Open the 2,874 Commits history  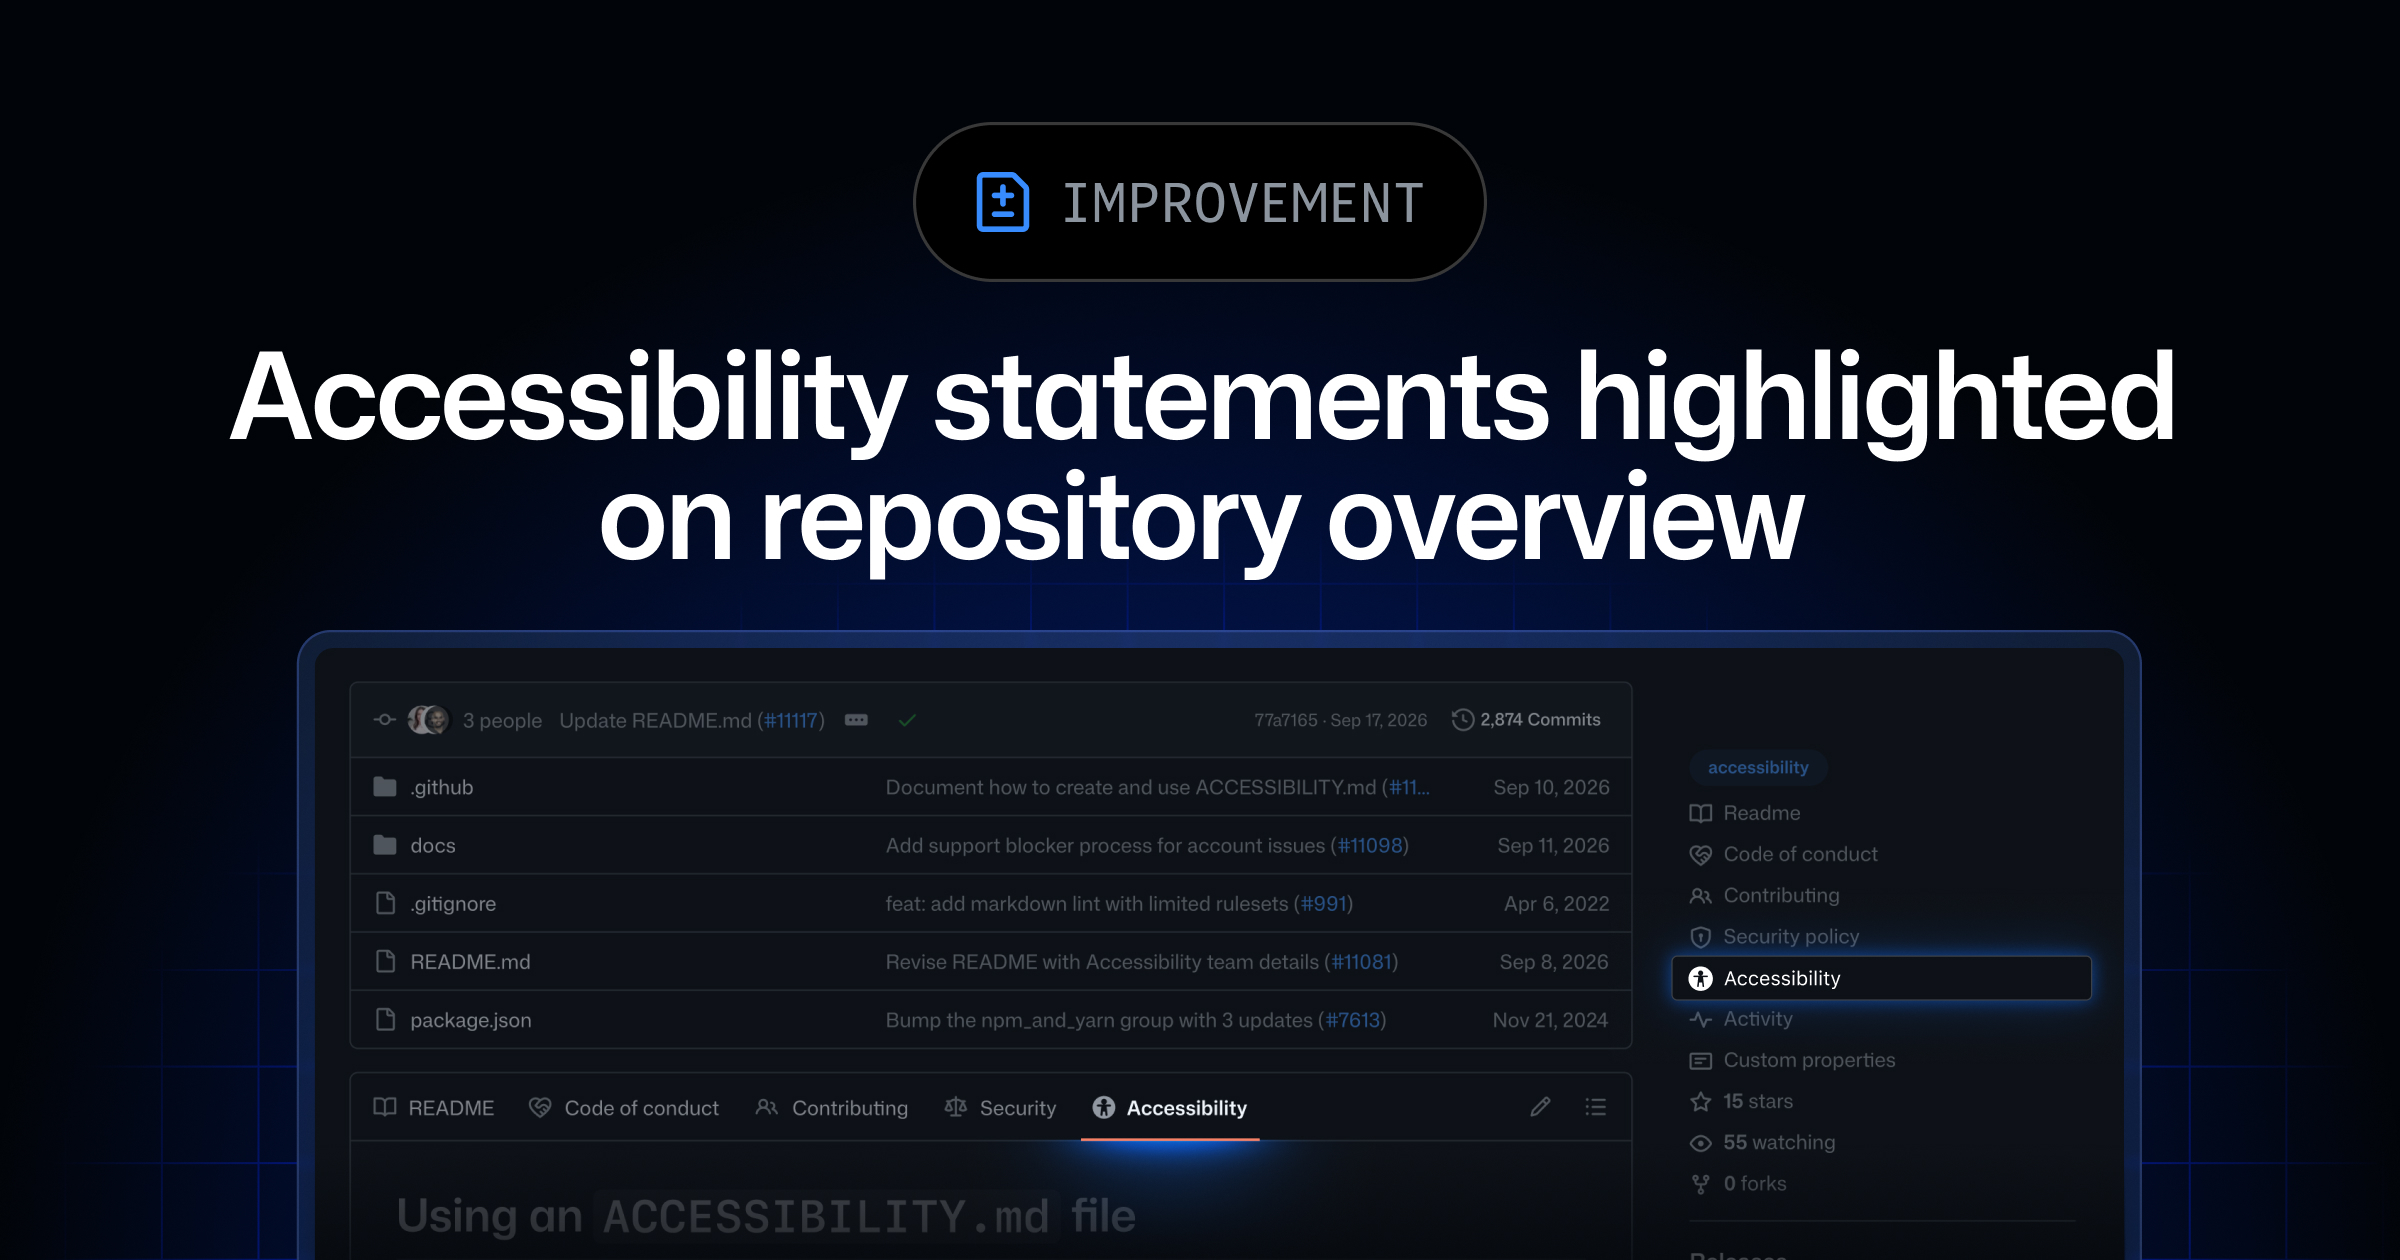pos(1540,720)
